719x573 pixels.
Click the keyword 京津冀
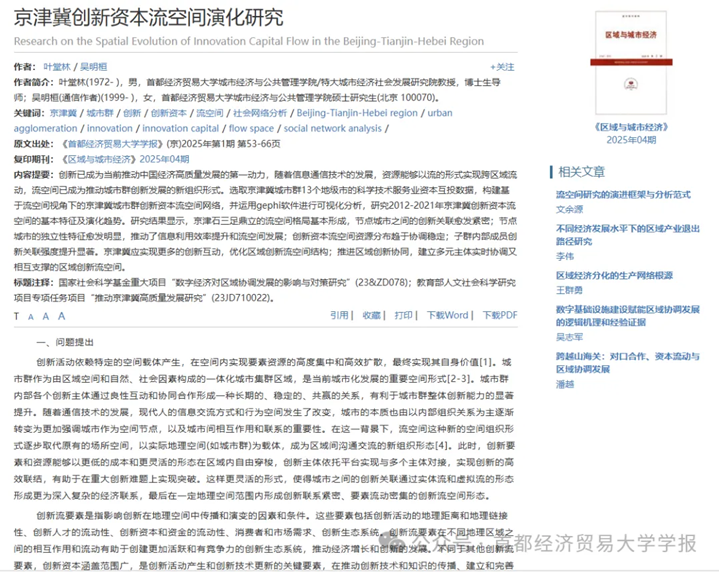[x=64, y=114]
